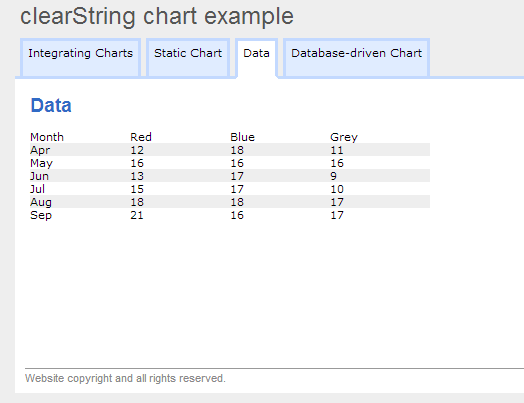Screen dimensions: 524x403
Task: Click the blue Data heading
Action: tap(51, 106)
